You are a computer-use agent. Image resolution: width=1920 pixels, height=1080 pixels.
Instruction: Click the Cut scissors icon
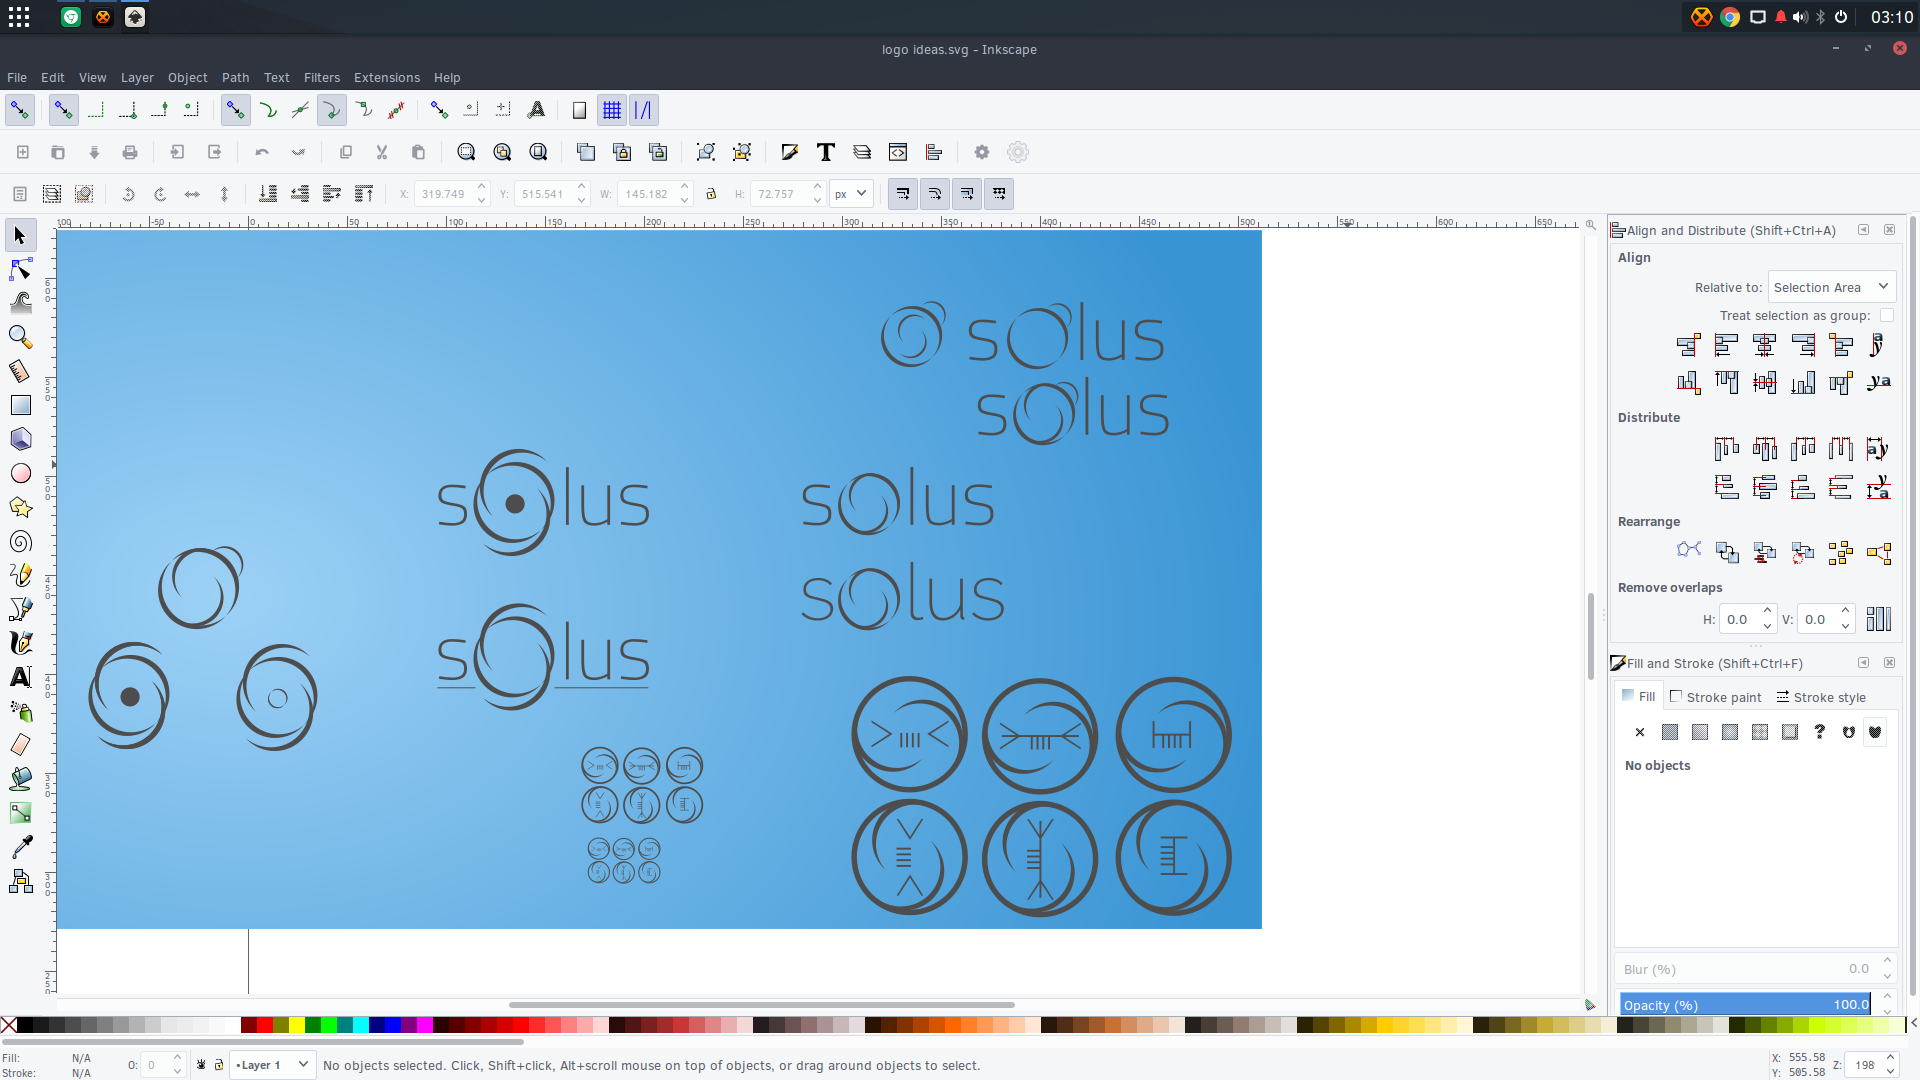382,152
